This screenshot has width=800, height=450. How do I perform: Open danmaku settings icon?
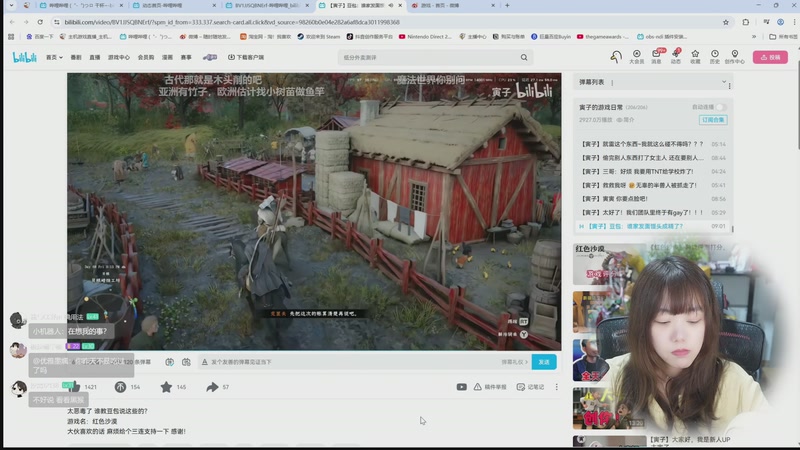coord(186,362)
